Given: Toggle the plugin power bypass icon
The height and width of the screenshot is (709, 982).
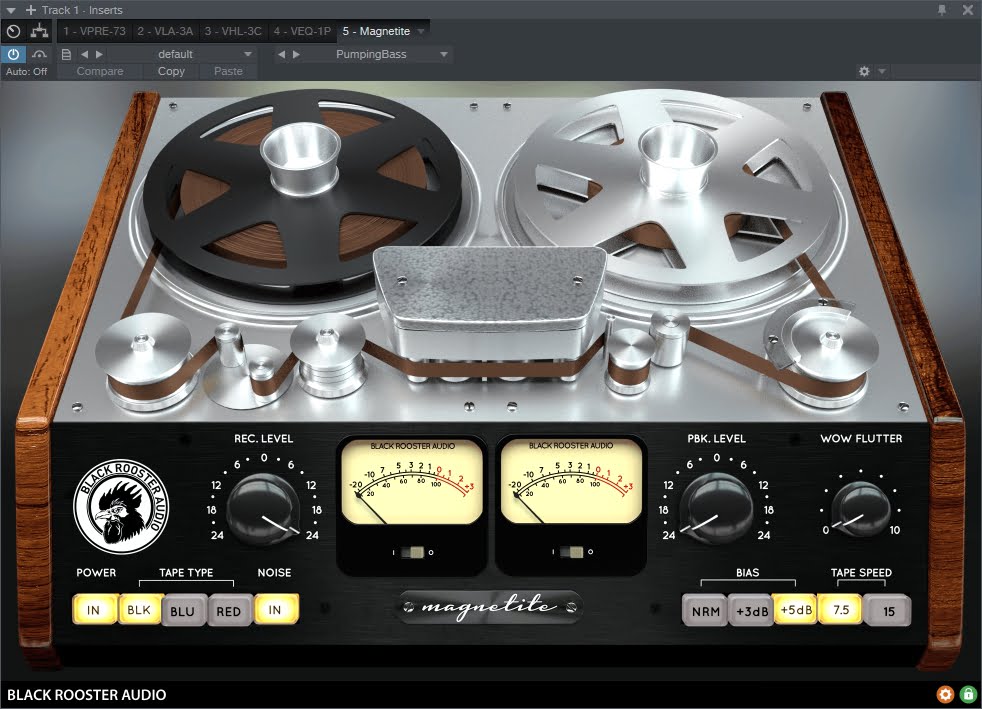Looking at the screenshot, I should click(13, 54).
